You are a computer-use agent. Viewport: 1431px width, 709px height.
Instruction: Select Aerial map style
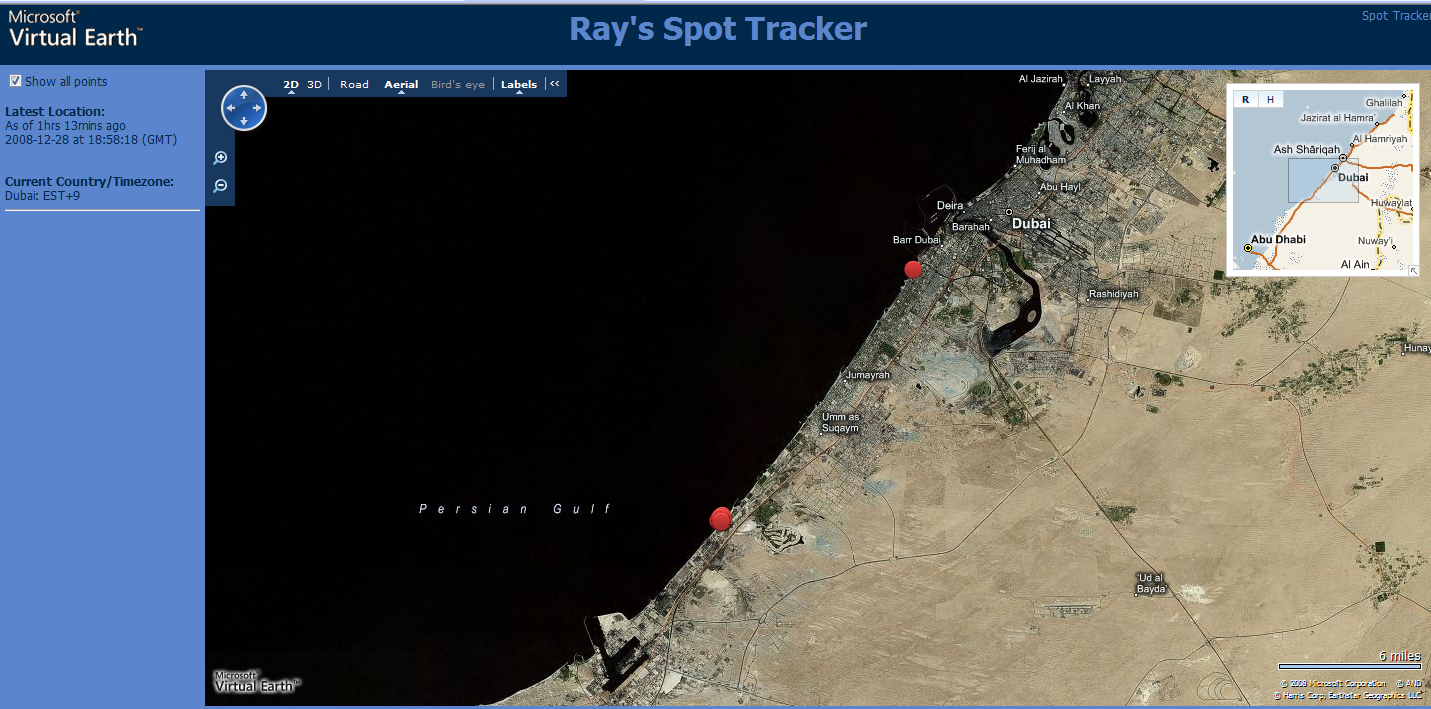401,85
